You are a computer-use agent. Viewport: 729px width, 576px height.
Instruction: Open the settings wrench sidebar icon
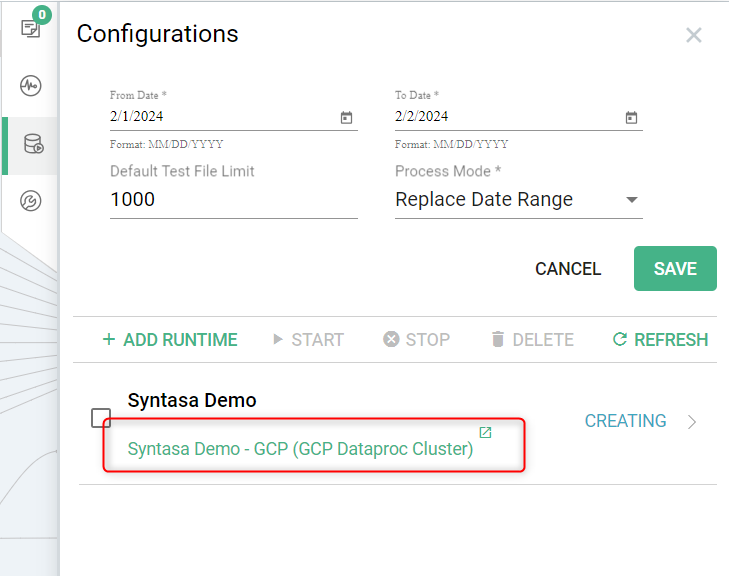coord(31,202)
